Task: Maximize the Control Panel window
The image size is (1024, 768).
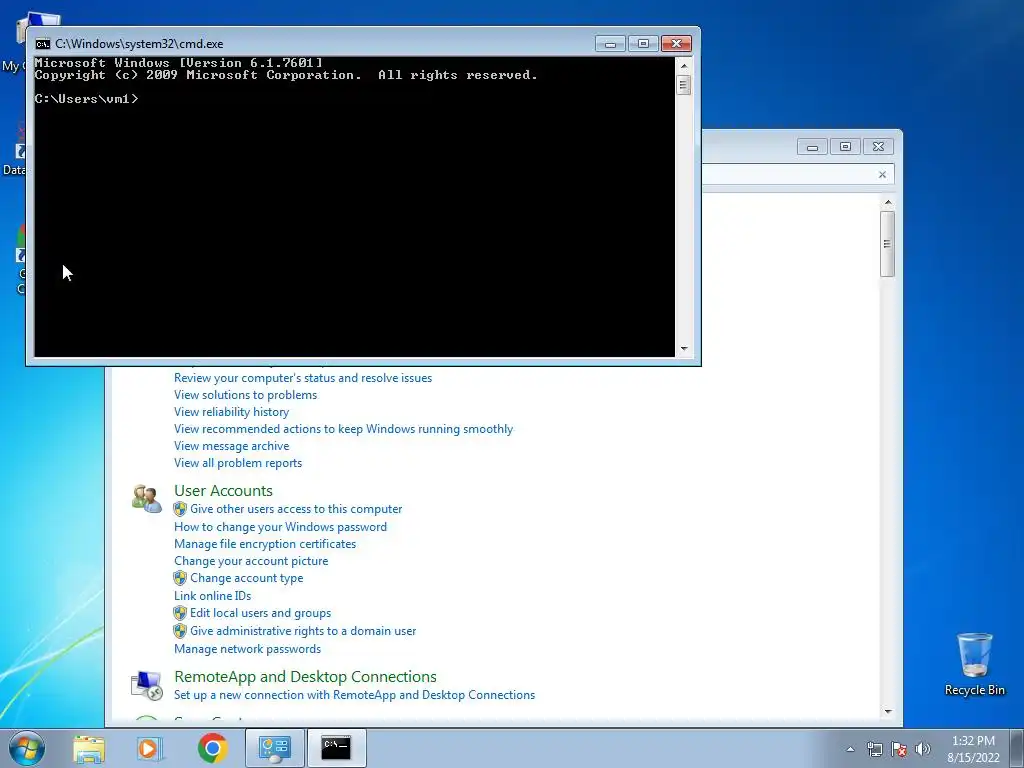Action: tap(845, 147)
